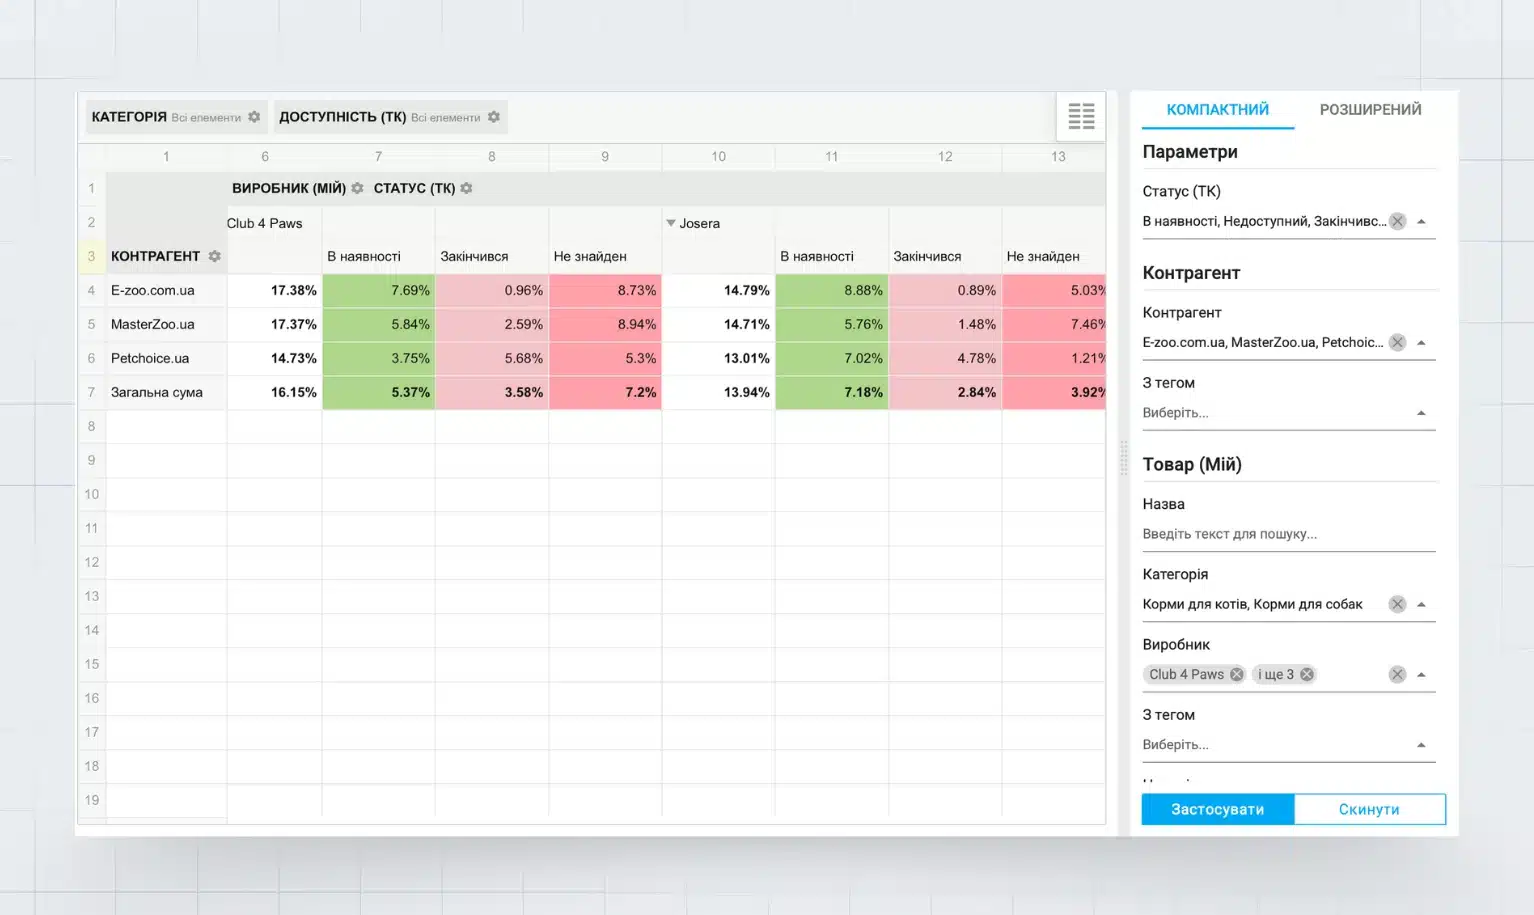Click gear icon next to Статус (ТК)
Image resolution: width=1534 pixels, height=915 pixels.
pyautogui.click(x=466, y=188)
